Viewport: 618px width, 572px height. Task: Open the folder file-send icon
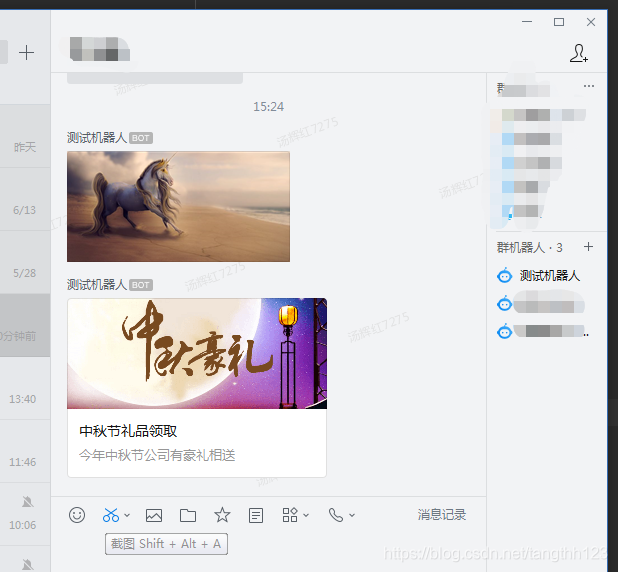pyautogui.click(x=188, y=515)
